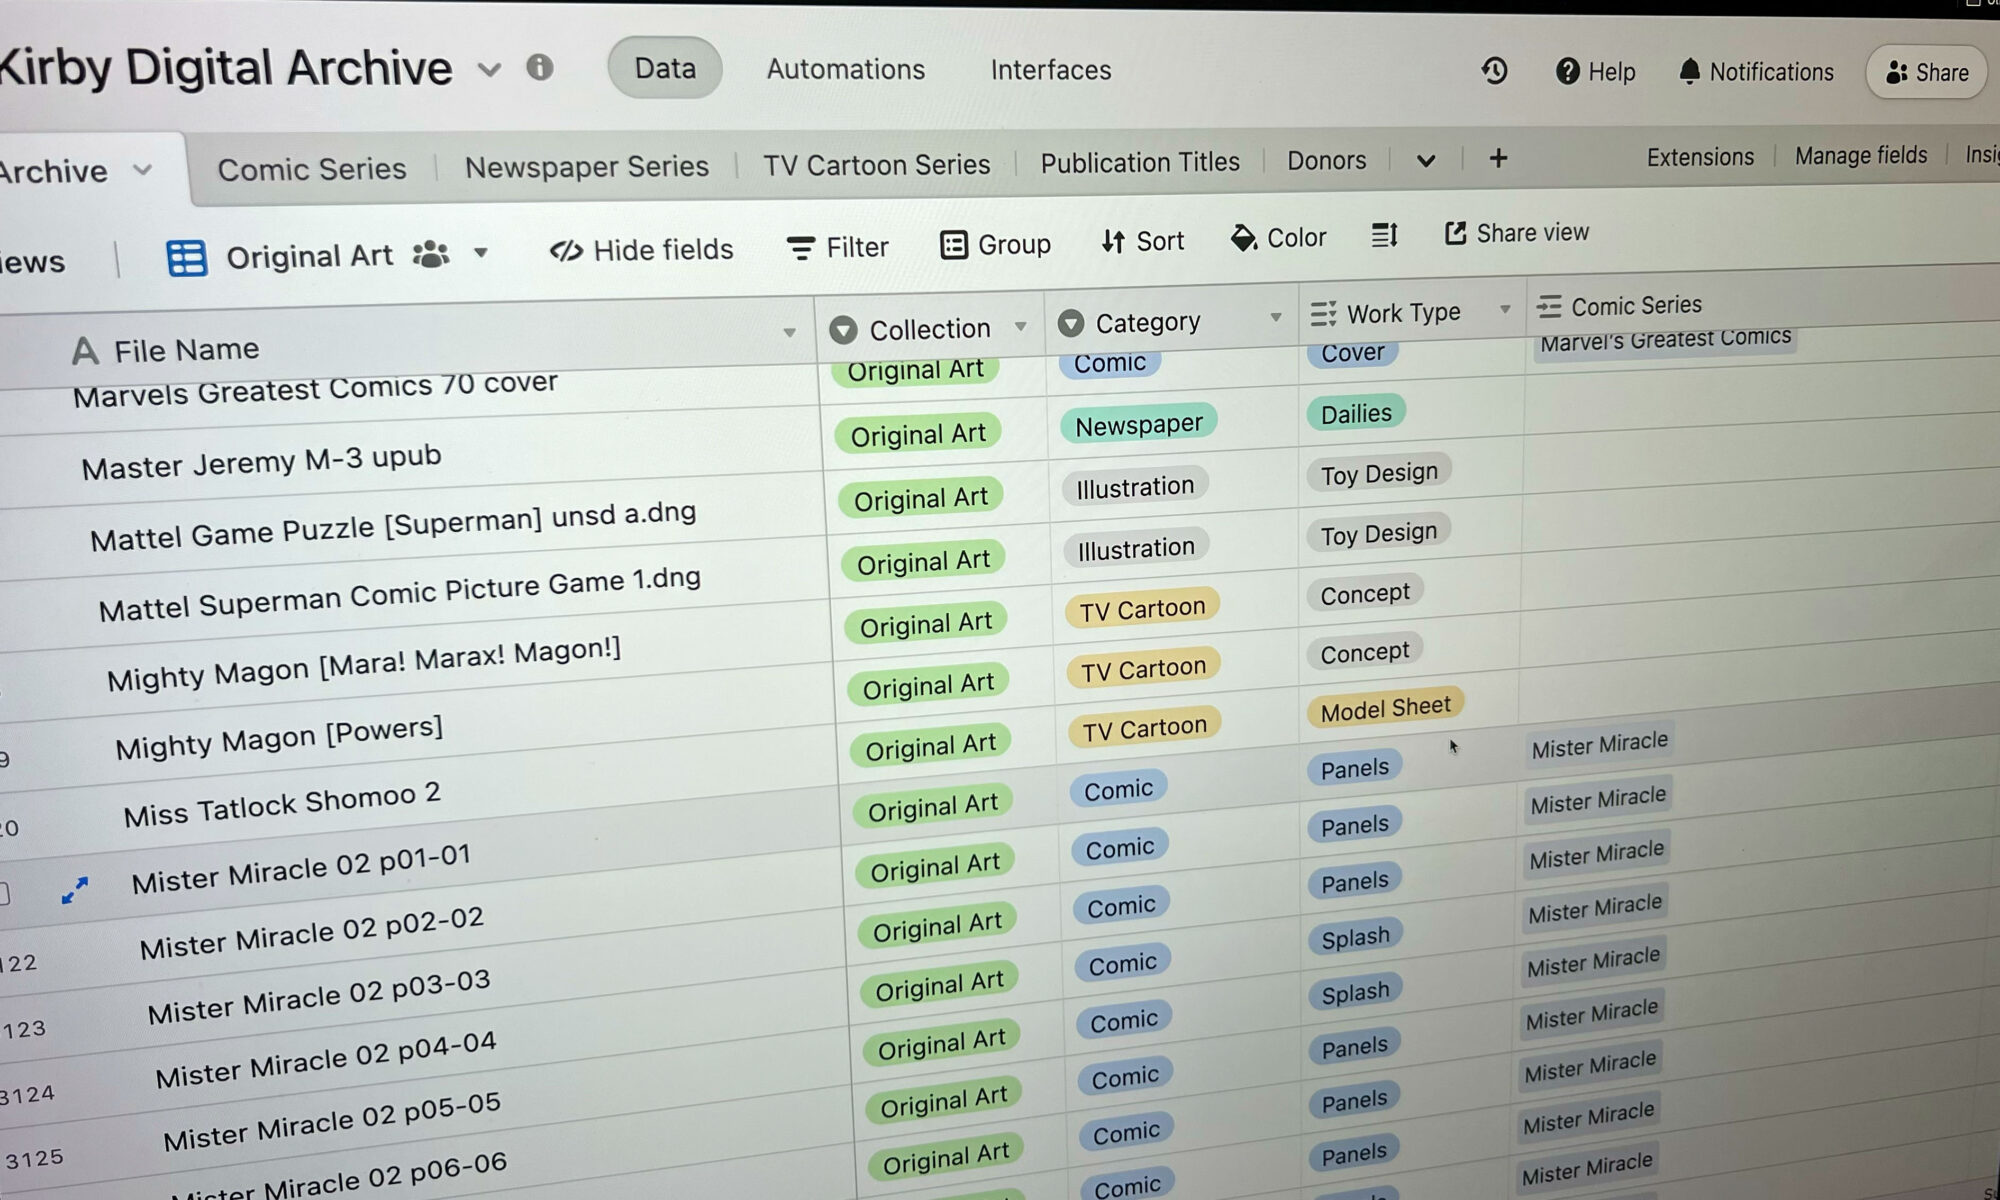Expand the Original Art view options arrow

[481, 252]
